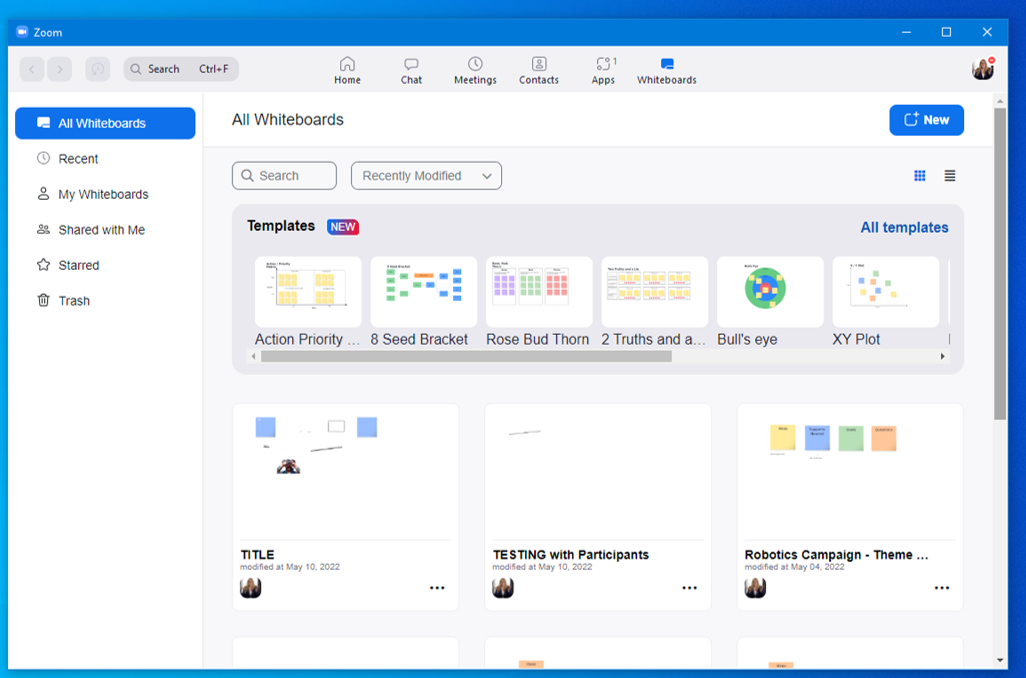
Task: Maximize the Zoom window
Action: (946, 32)
